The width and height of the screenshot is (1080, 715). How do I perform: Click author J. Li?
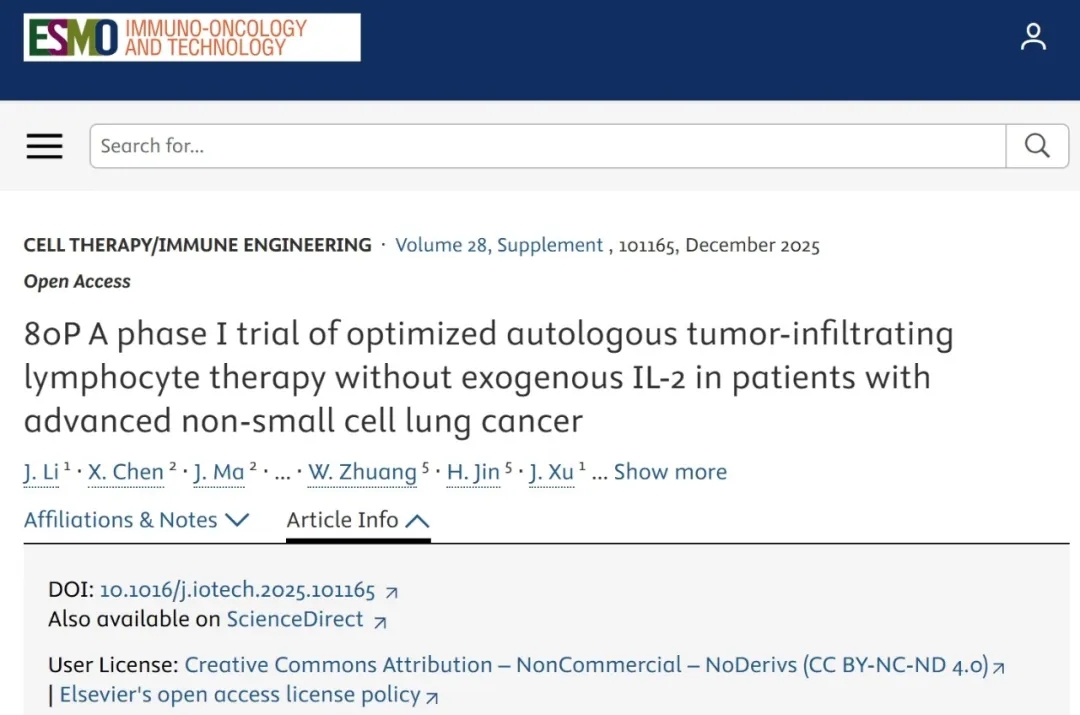coord(41,473)
